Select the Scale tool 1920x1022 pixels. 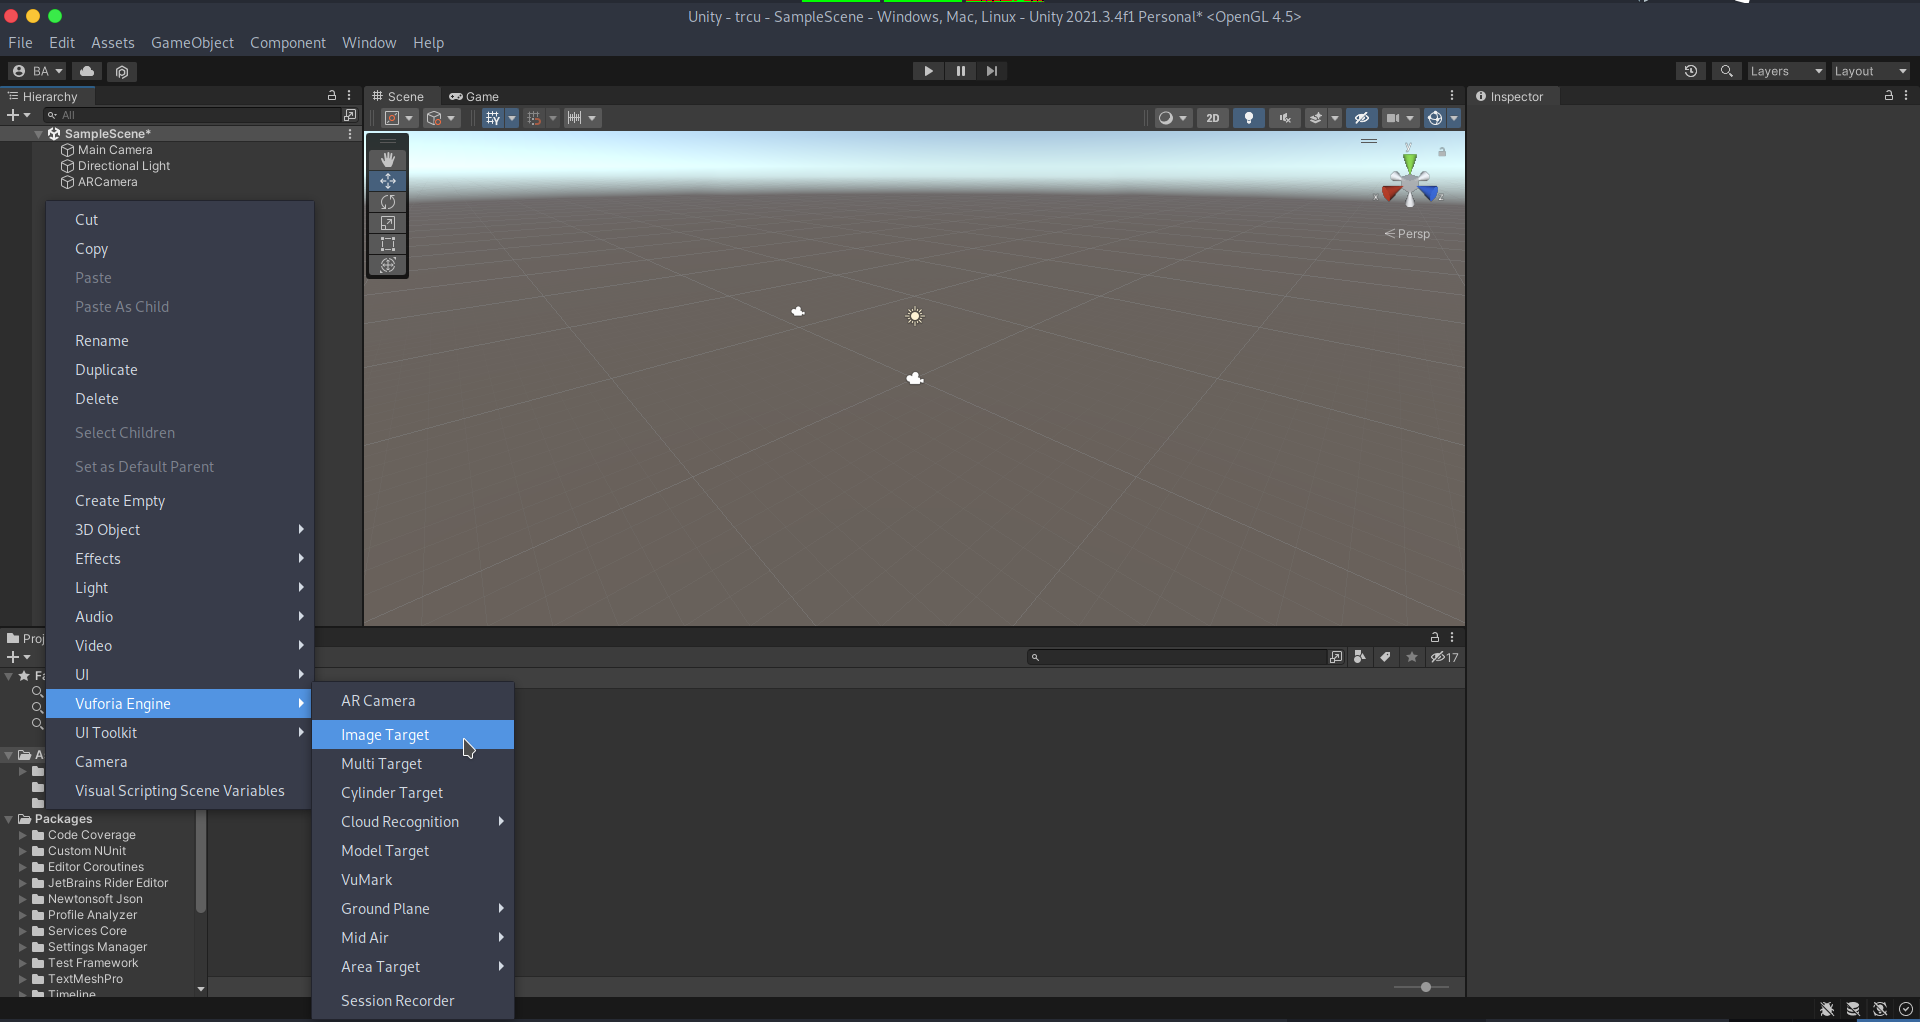pos(388,223)
